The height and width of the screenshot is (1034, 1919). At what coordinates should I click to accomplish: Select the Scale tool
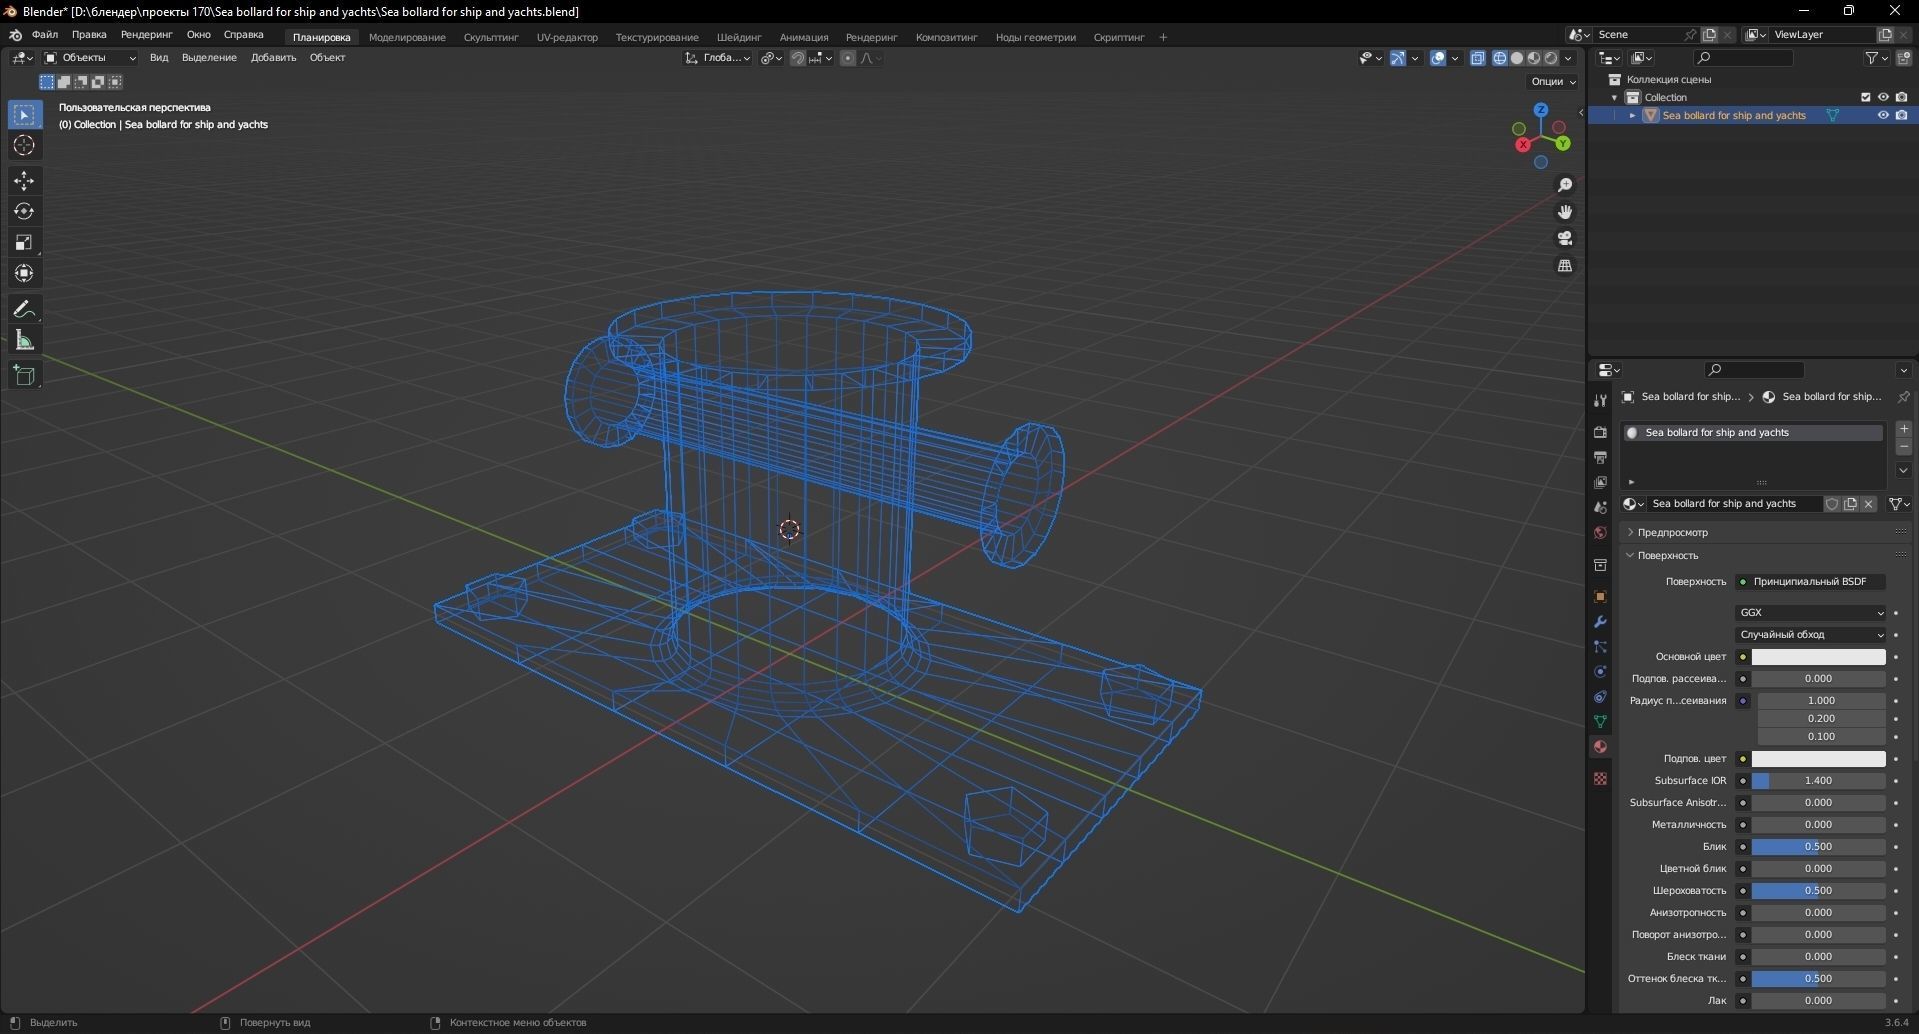(x=24, y=242)
